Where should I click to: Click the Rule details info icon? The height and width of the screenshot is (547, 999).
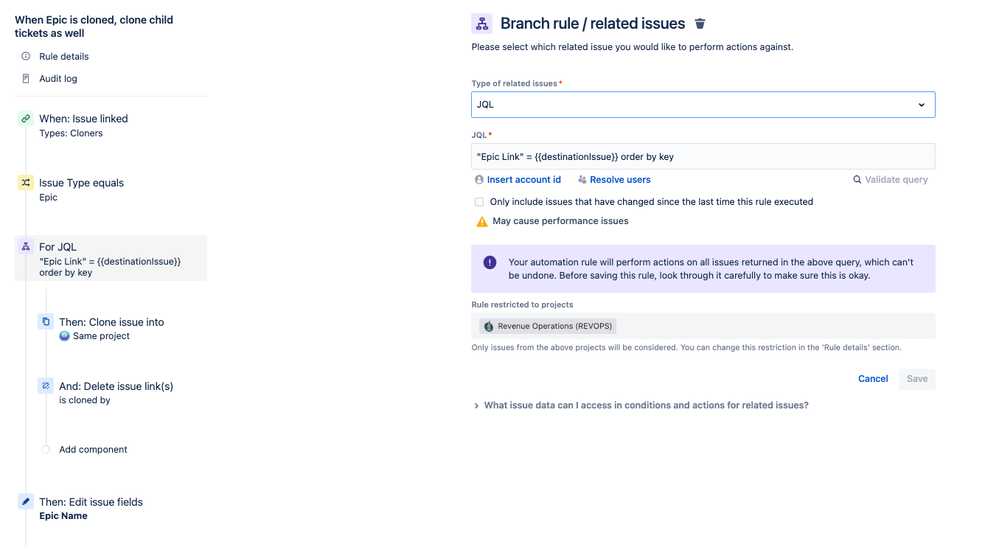click(x=25, y=56)
